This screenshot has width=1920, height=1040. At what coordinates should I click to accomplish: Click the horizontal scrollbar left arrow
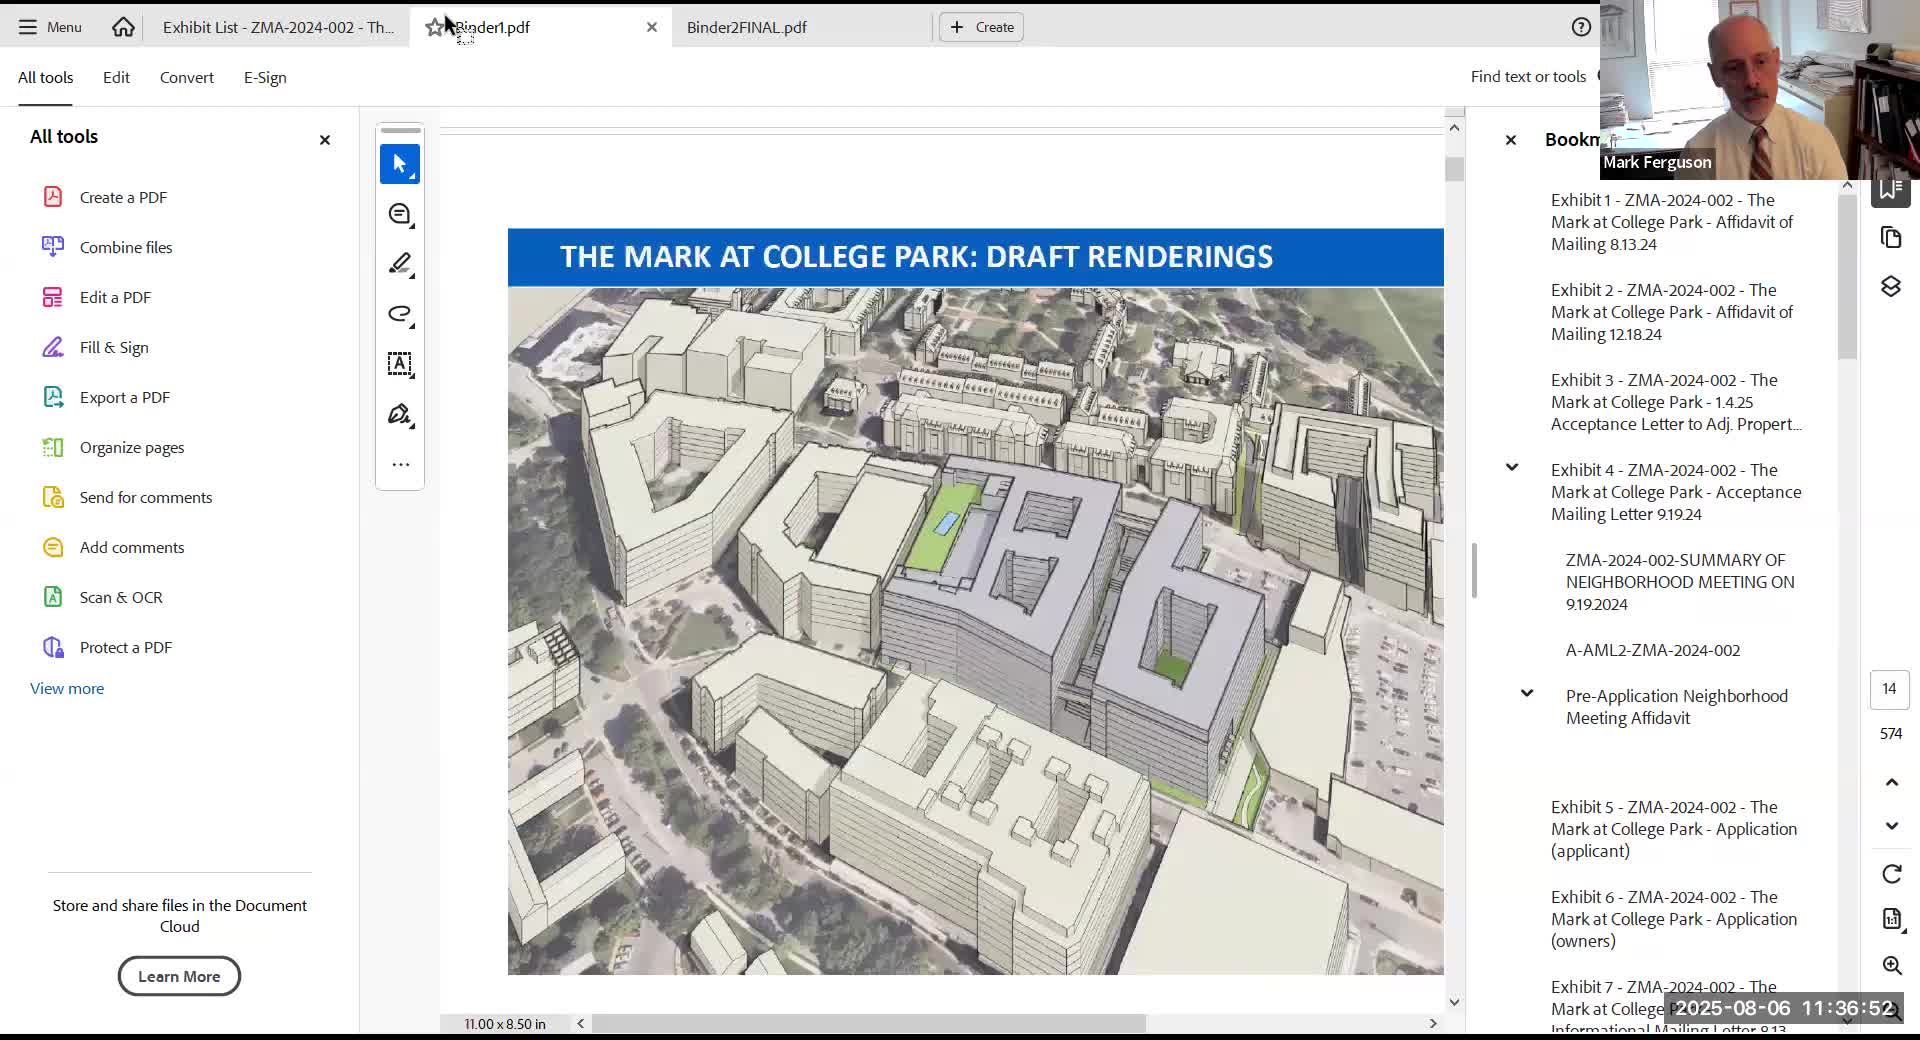[x=580, y=1023]
